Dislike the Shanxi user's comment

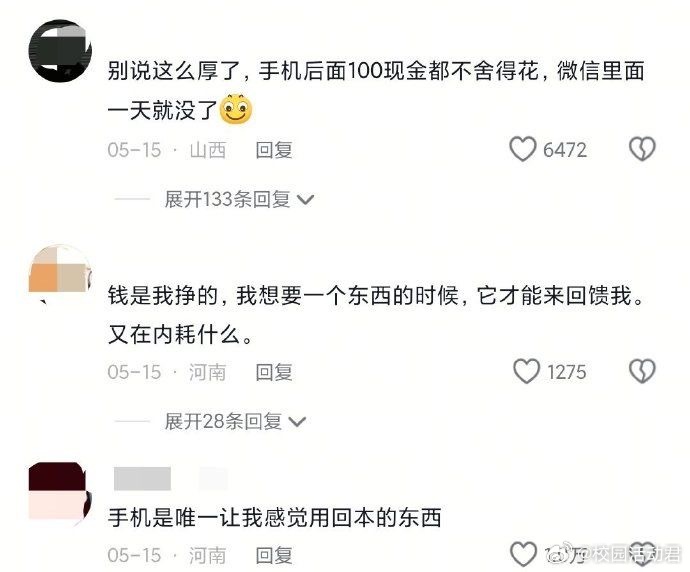[x=642, y=149]
